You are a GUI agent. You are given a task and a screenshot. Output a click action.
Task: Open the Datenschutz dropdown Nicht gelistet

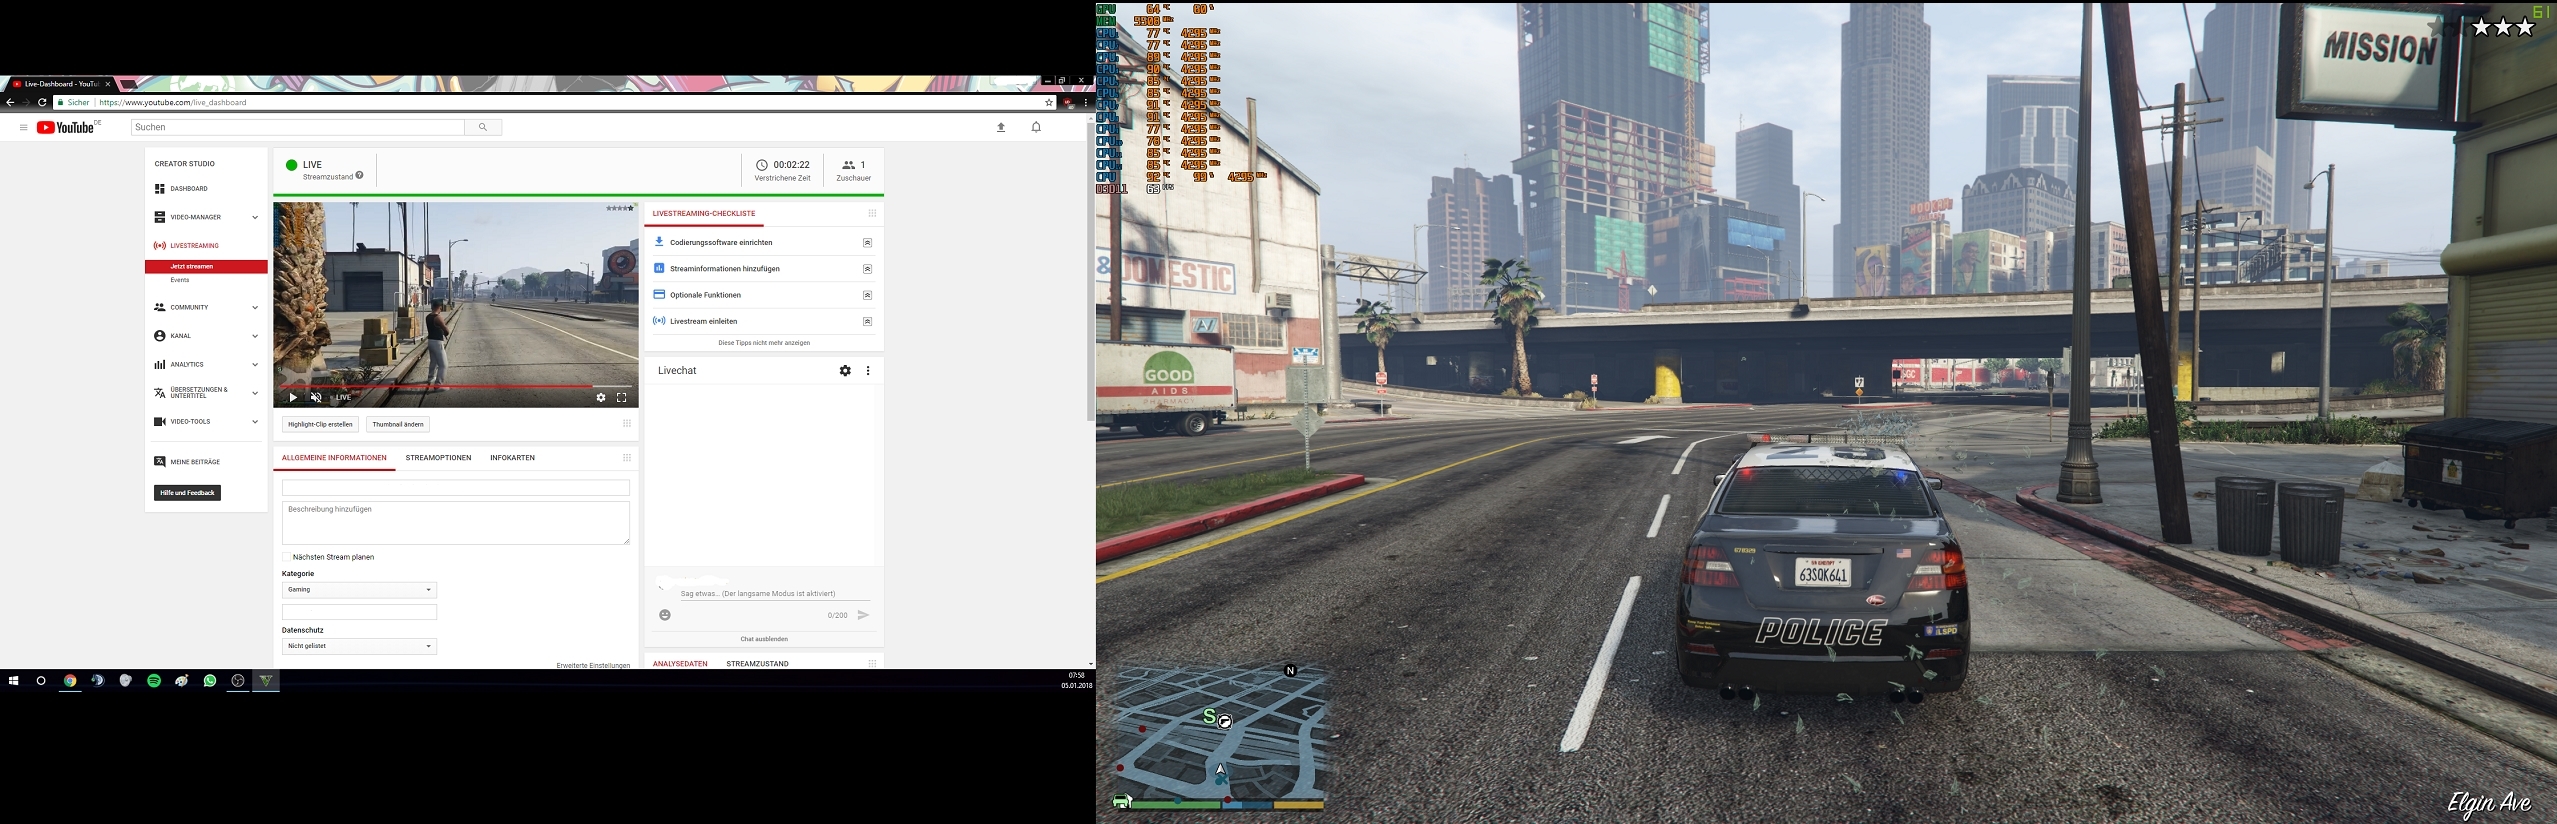[359, 646]
